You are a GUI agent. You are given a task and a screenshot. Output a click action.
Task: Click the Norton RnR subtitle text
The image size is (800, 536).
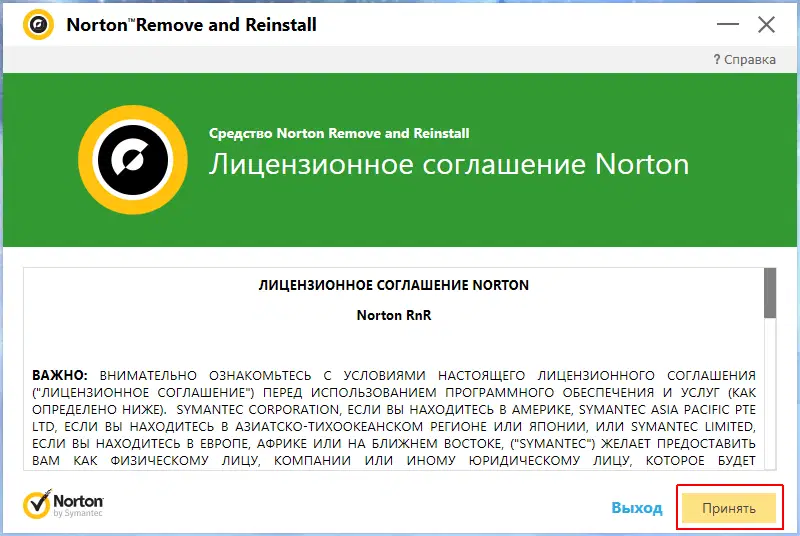pos(393,315)
